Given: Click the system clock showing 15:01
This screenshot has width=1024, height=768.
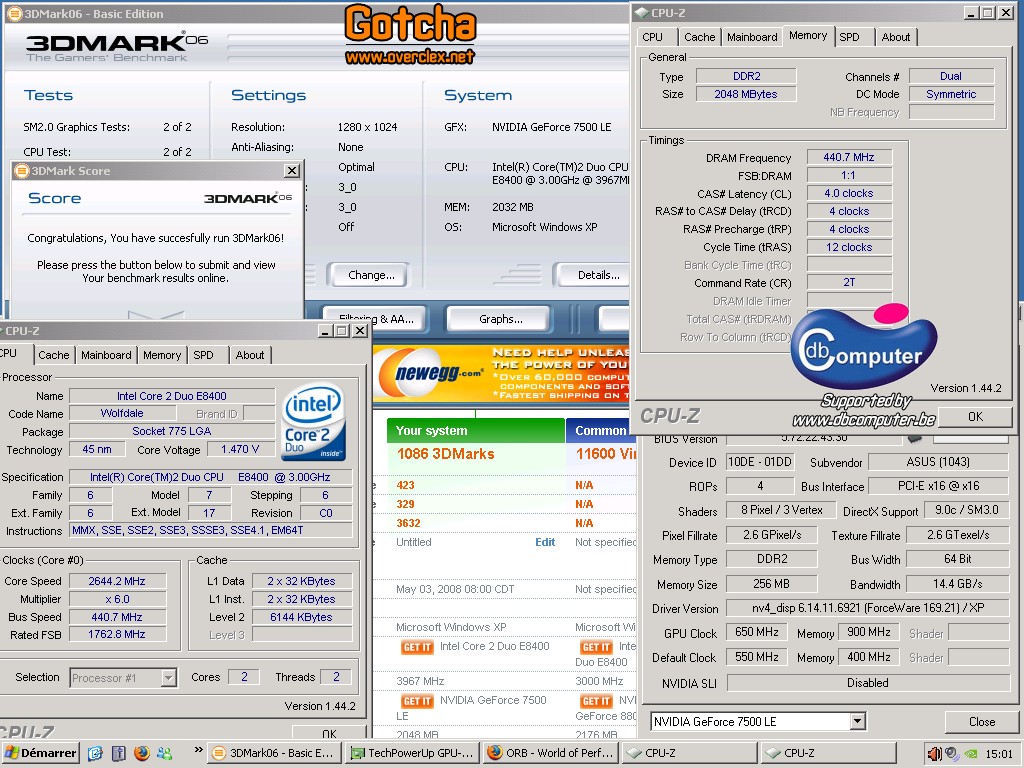Looking at the screenshot, I should (x=999, y=754).
